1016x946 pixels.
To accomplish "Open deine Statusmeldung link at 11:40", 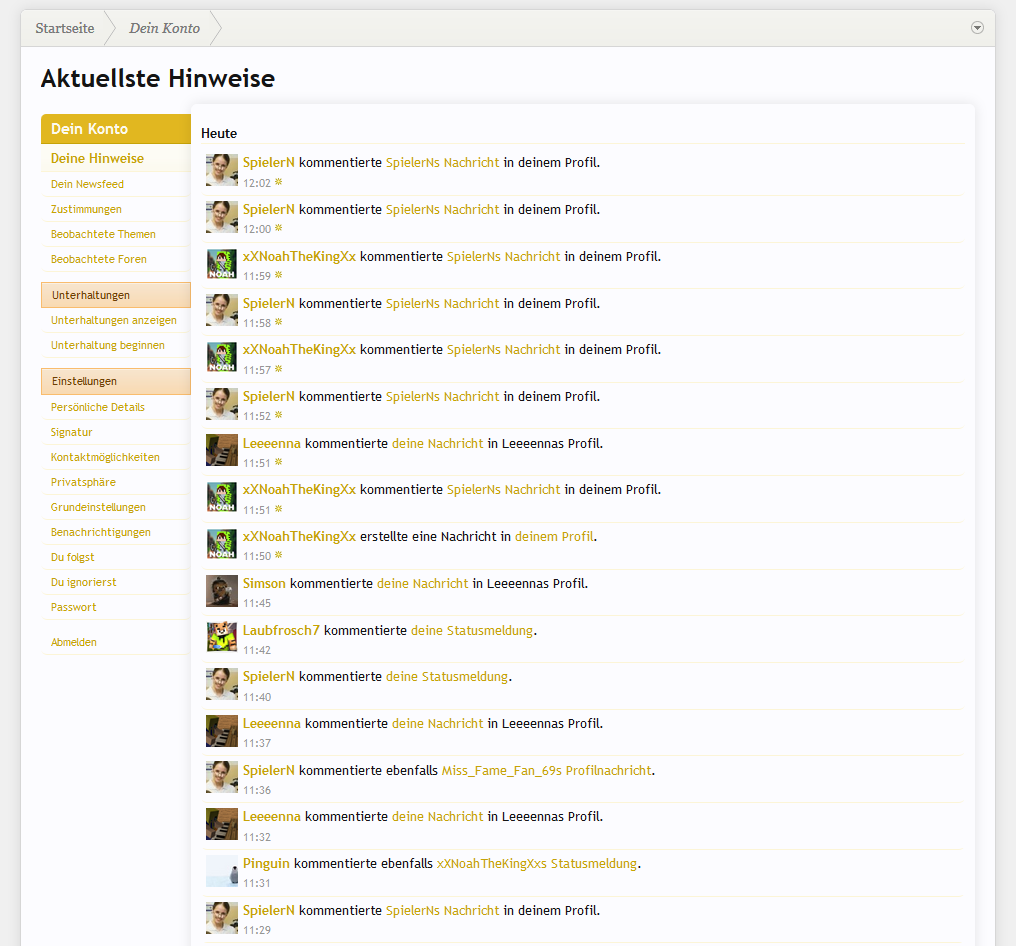I will [x=447, y=676].
